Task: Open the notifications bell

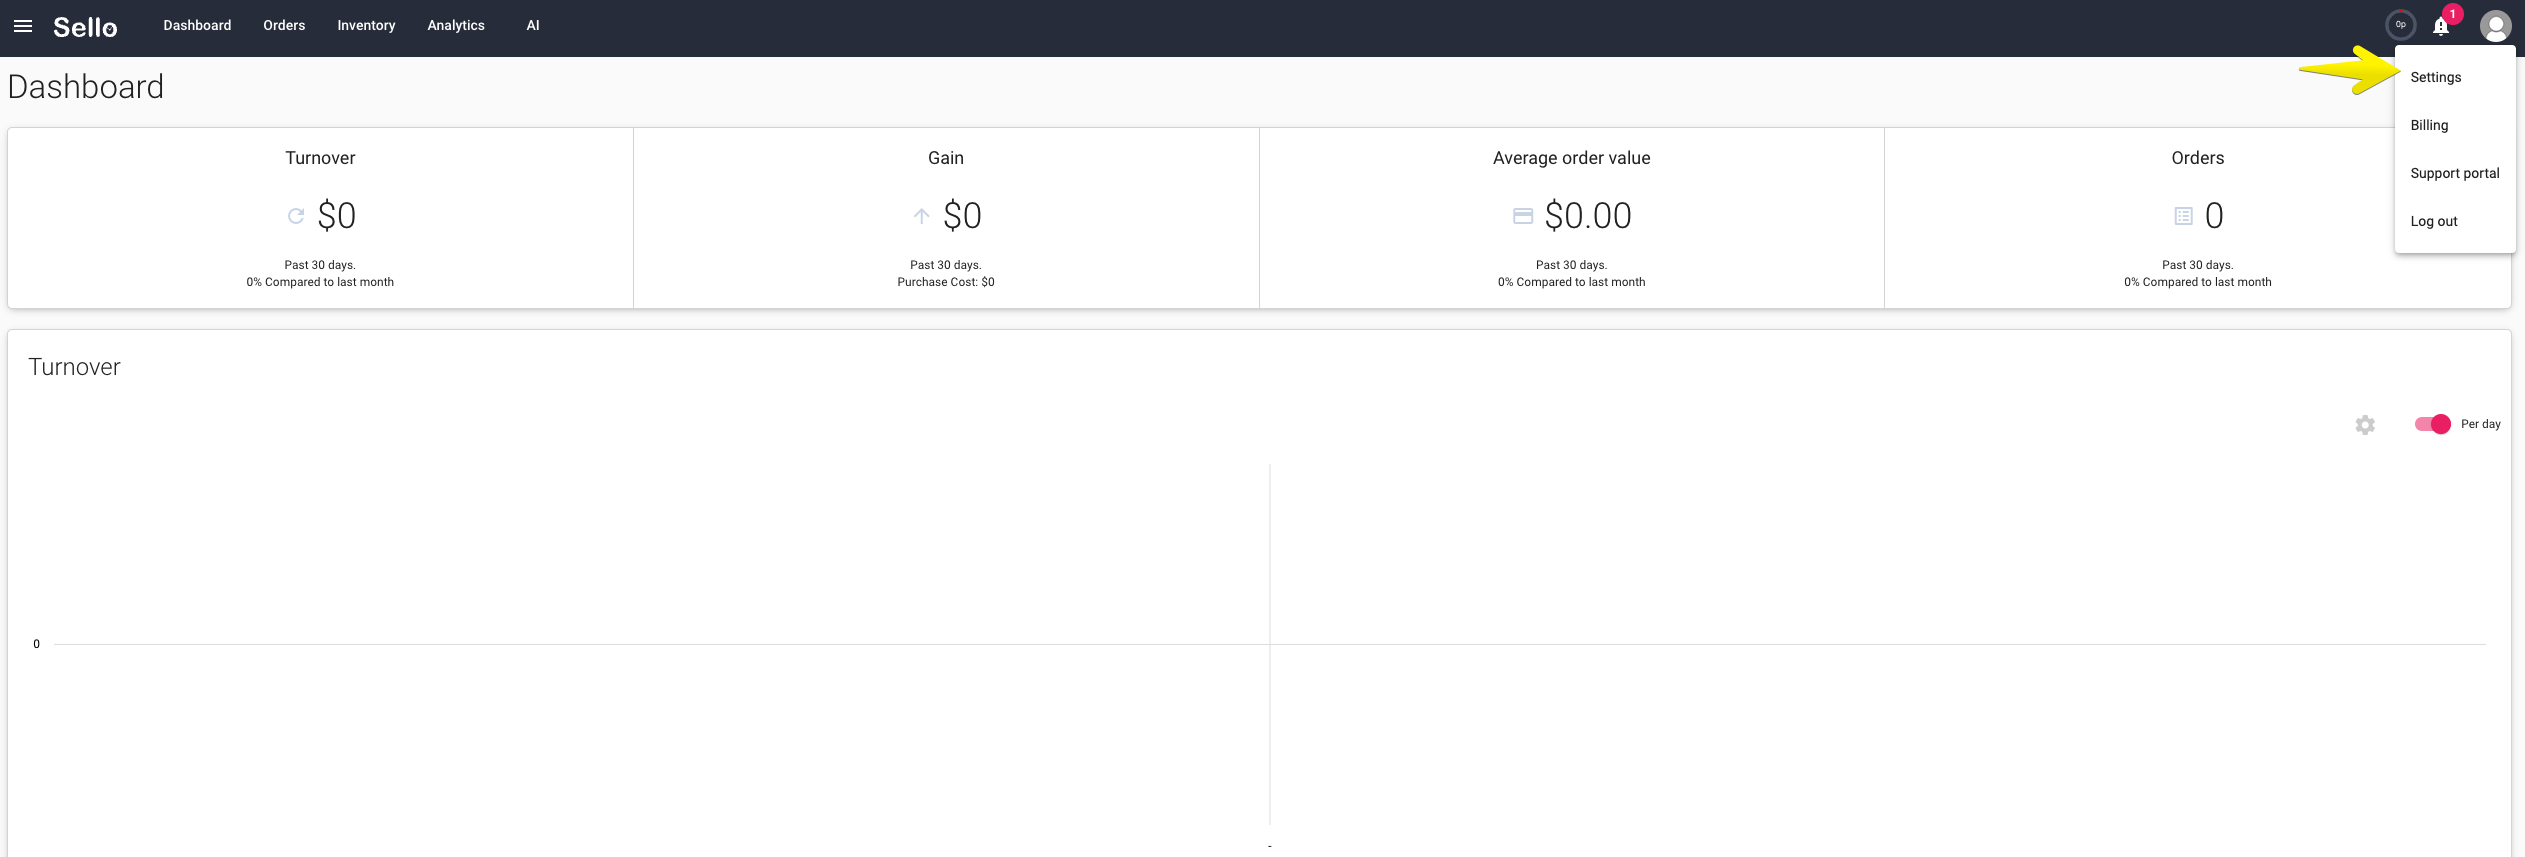Action: click(2441, 26)
